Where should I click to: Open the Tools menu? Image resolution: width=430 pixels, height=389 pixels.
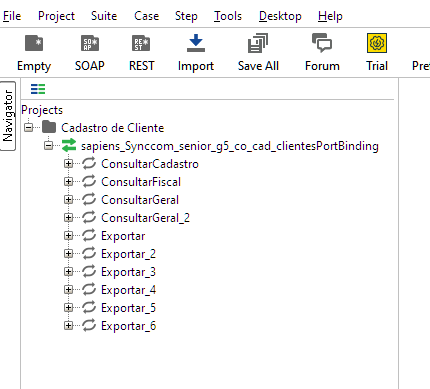[228, 16]
